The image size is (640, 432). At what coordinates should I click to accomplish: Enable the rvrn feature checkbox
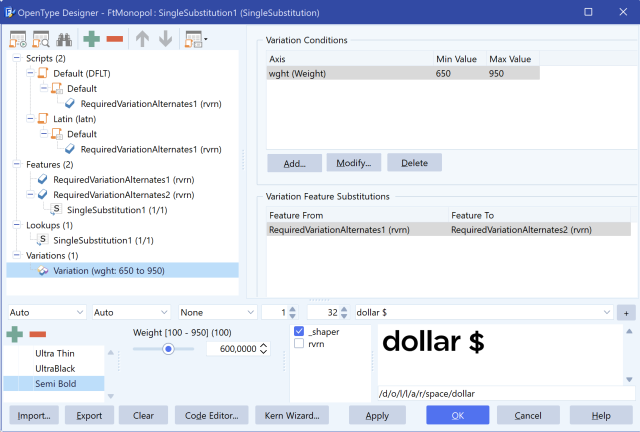(299, 344)
